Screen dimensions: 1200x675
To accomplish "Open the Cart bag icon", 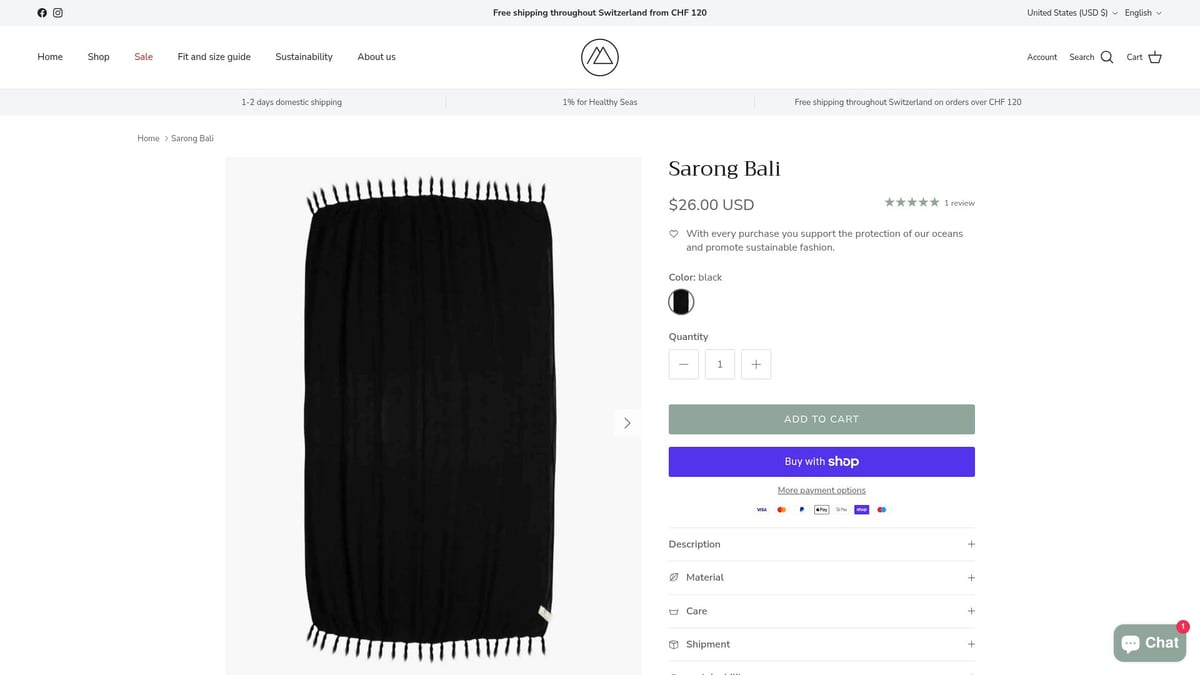I will point(1155,57).
